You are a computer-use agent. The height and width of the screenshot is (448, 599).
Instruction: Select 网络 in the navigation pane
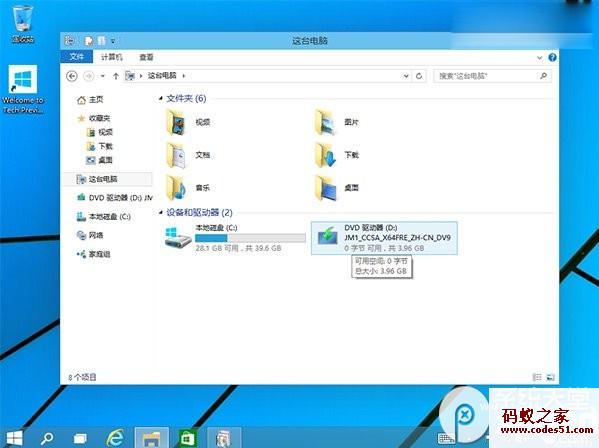click(90, 235)
